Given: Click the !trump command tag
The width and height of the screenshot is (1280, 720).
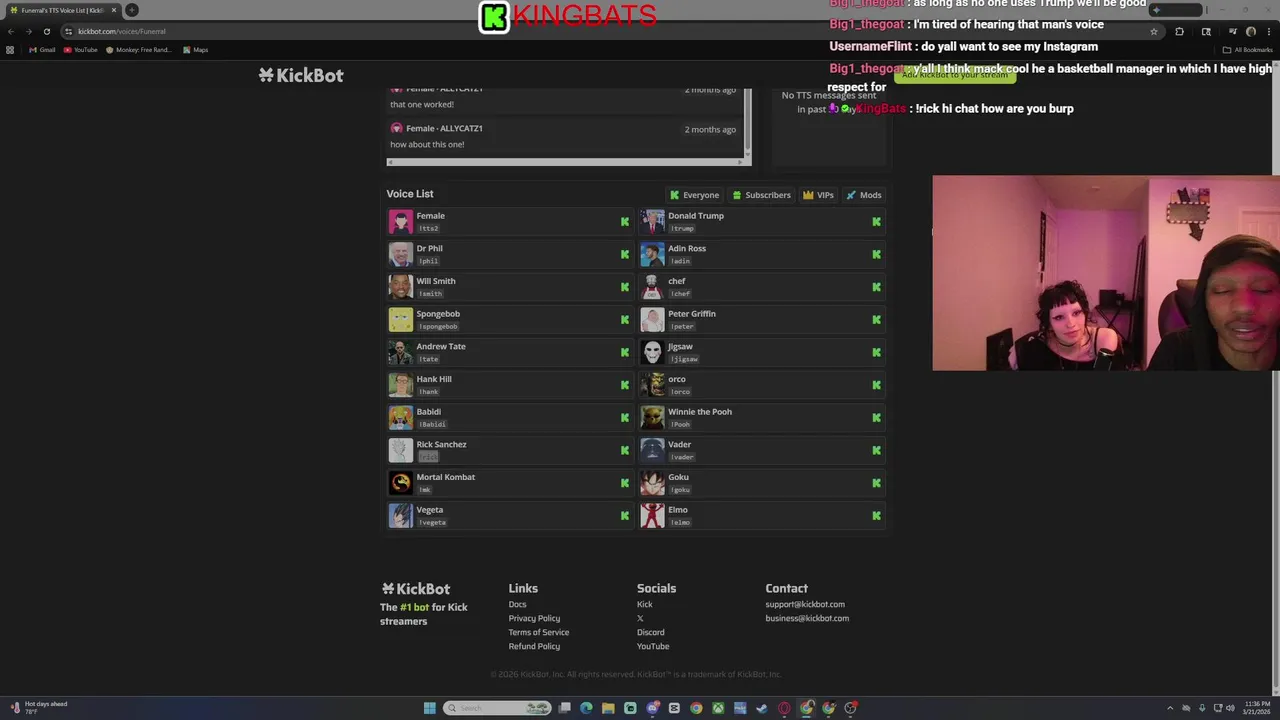Looking at the screenshot, I should click(x=683, y=228).
